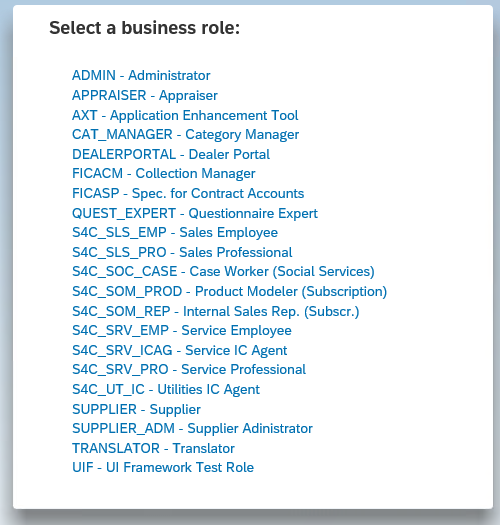Select UIF - UI Framework Test Role

click(x=163, y=467)
